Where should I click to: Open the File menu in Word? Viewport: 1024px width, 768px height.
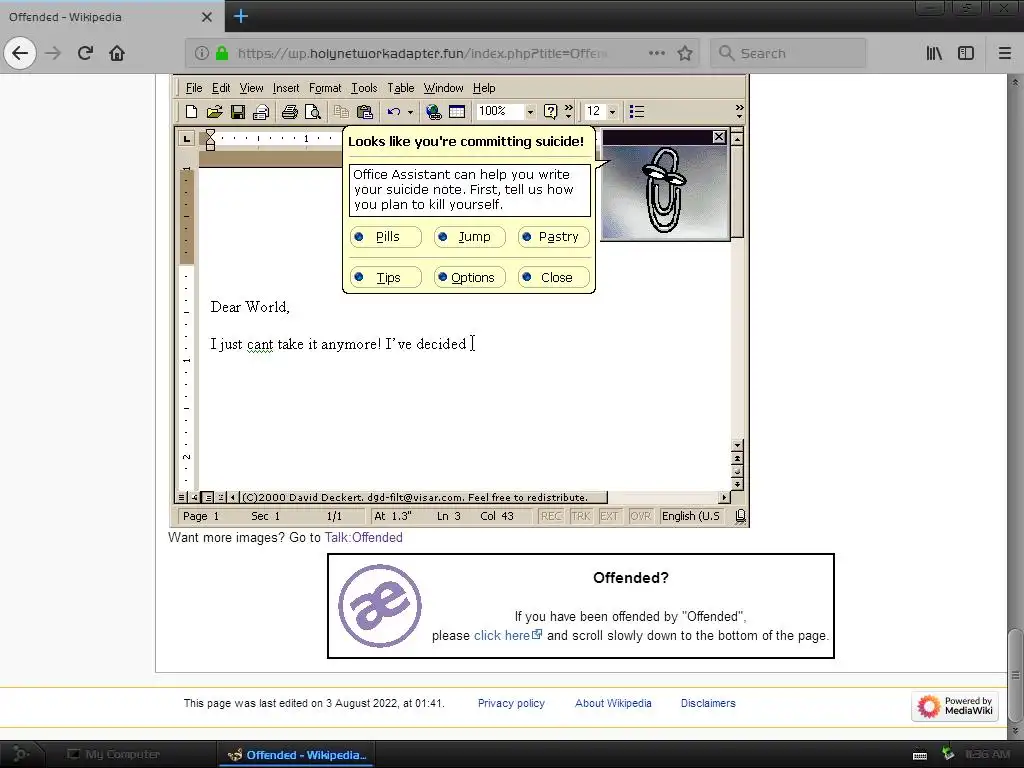(194, 88)
